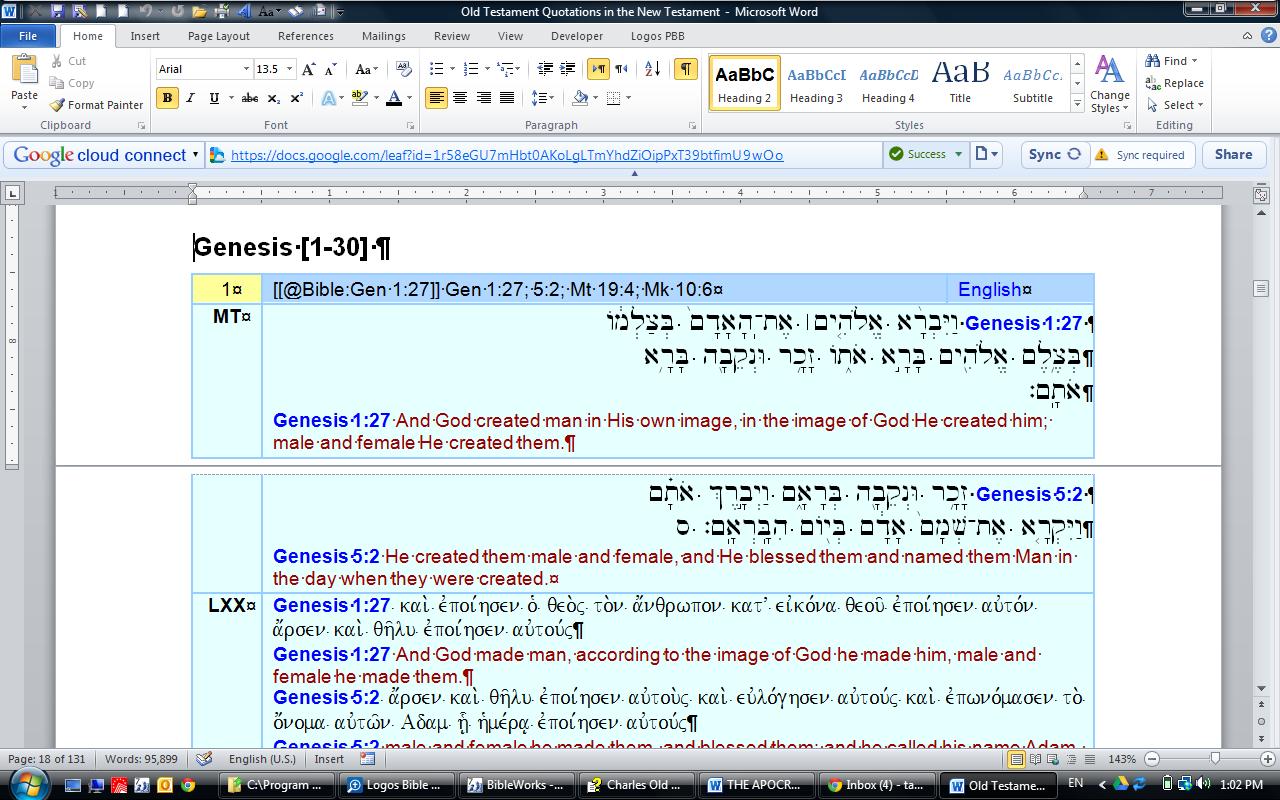The image size is (1280, 800).
Task: Toggle Bold formatting off
Action: [x=167, y=98]
